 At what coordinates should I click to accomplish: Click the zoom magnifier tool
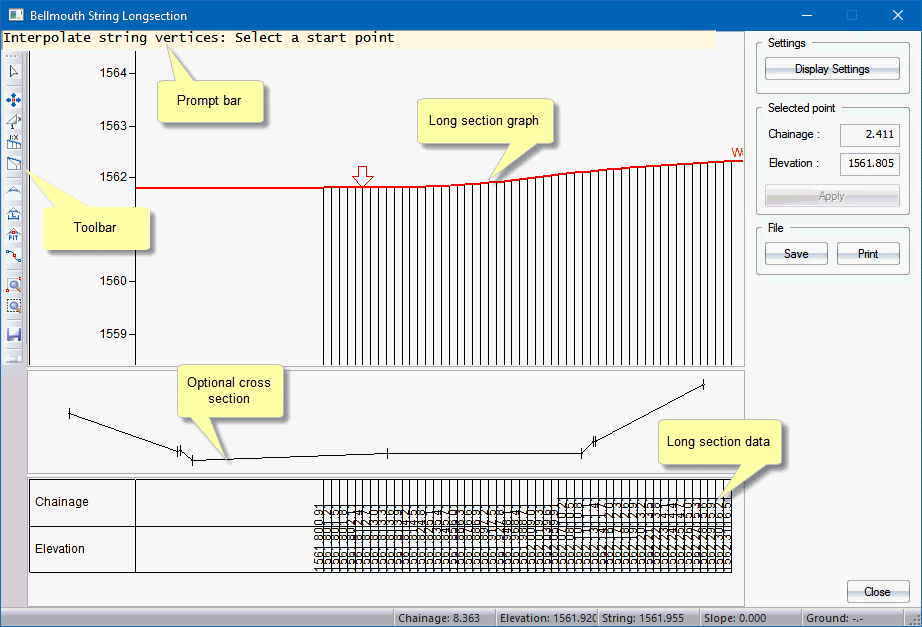click(14, 285)
